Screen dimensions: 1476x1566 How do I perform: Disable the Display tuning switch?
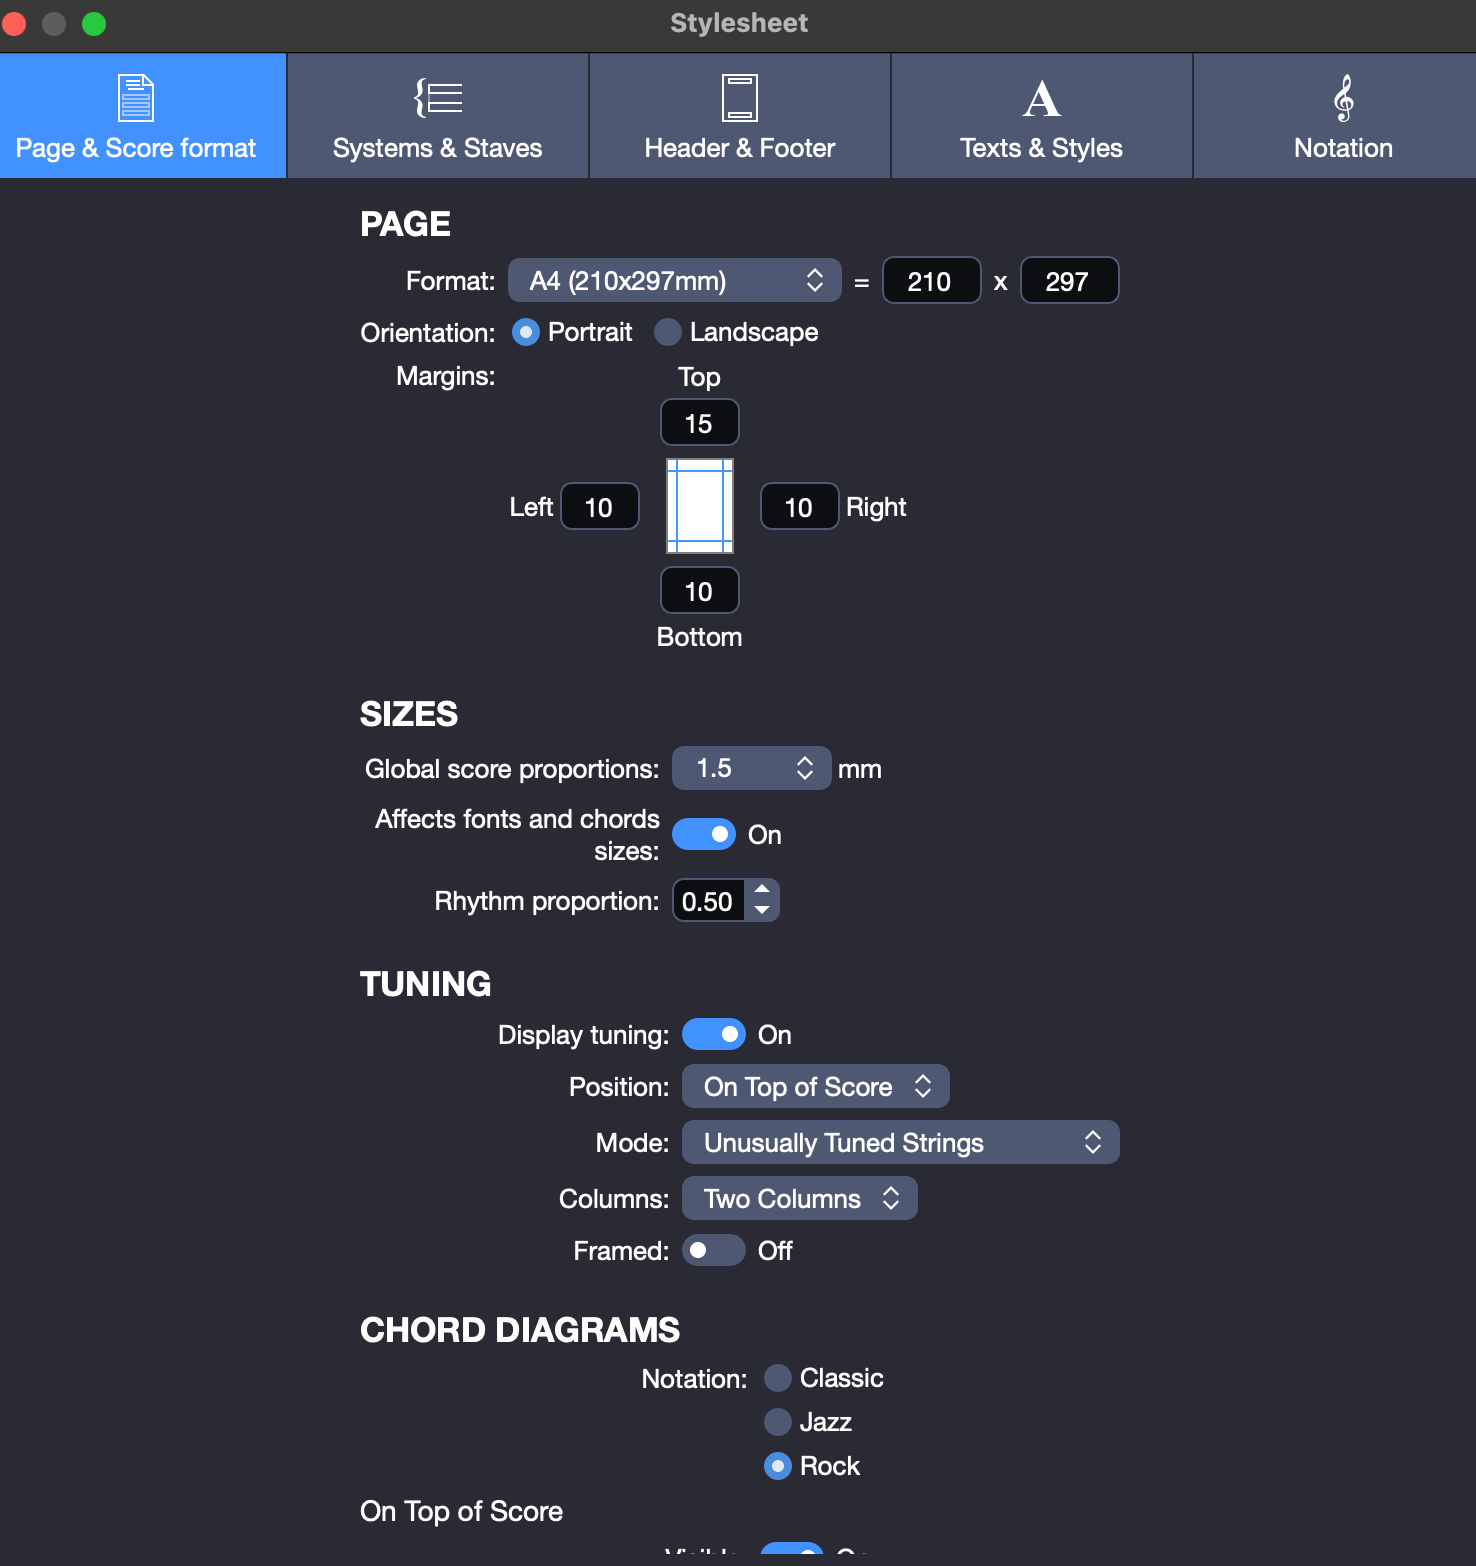point(714,1034)
